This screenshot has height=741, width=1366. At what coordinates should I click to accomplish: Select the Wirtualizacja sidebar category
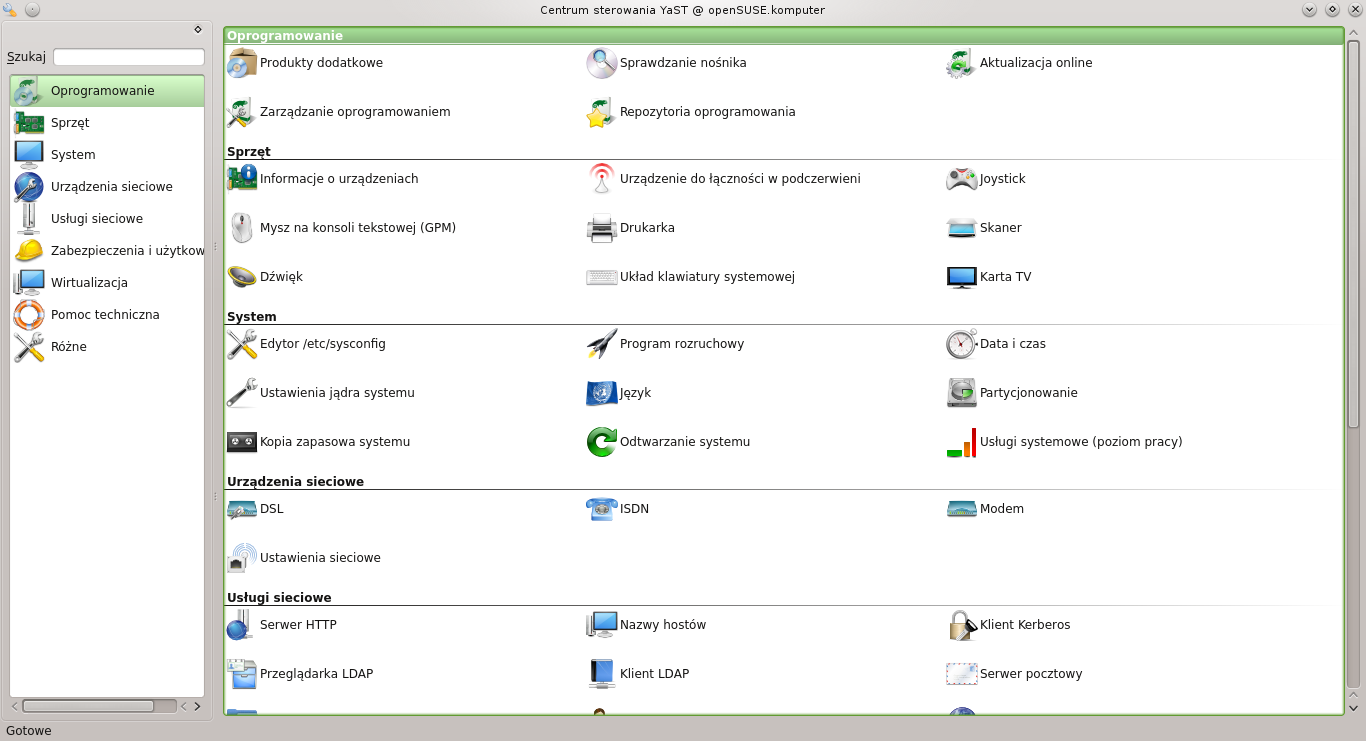pos(89,283)
